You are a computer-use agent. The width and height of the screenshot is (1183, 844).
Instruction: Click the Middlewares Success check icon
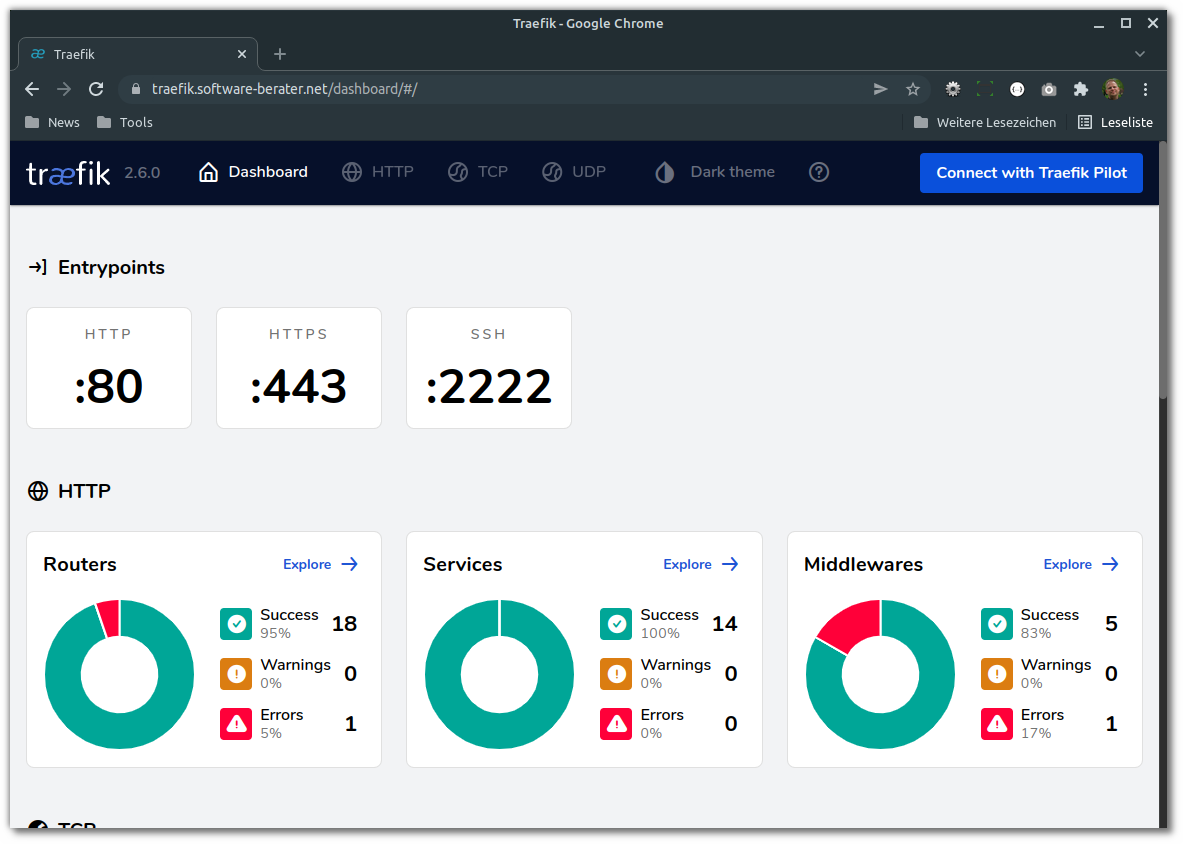coord(997,624)
